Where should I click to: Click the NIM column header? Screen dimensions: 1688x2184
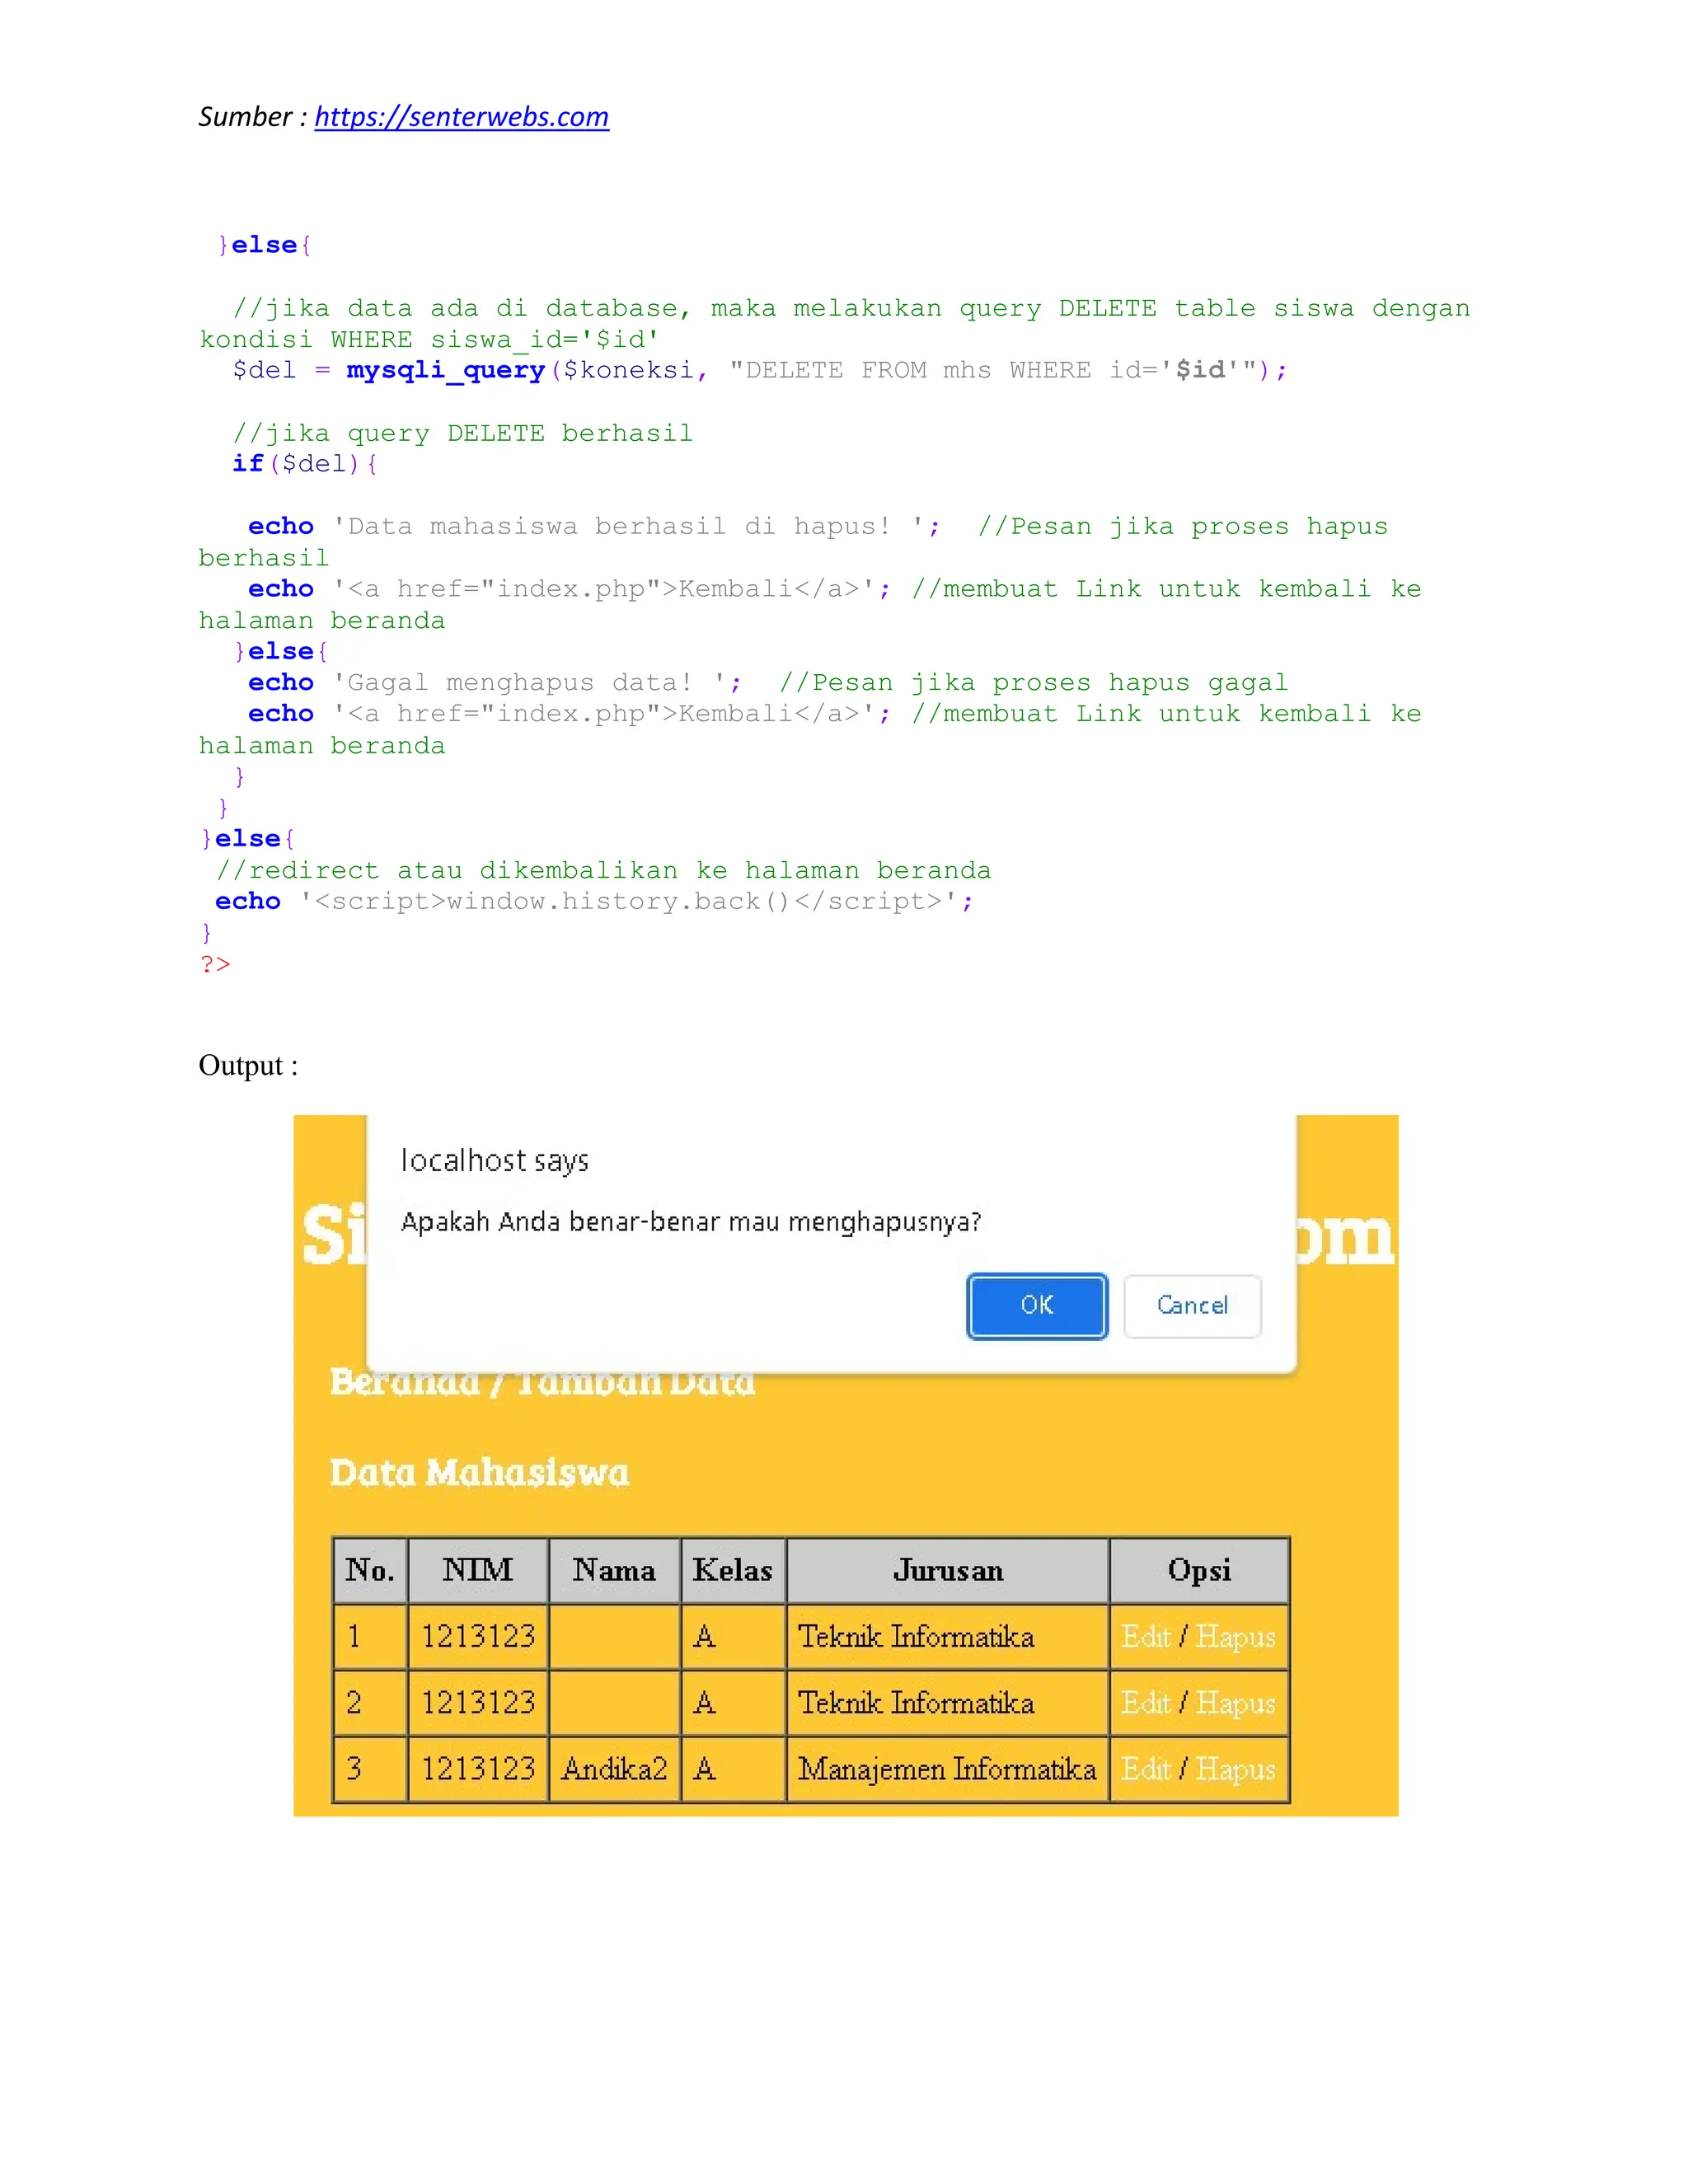[x=477, y=1570]
